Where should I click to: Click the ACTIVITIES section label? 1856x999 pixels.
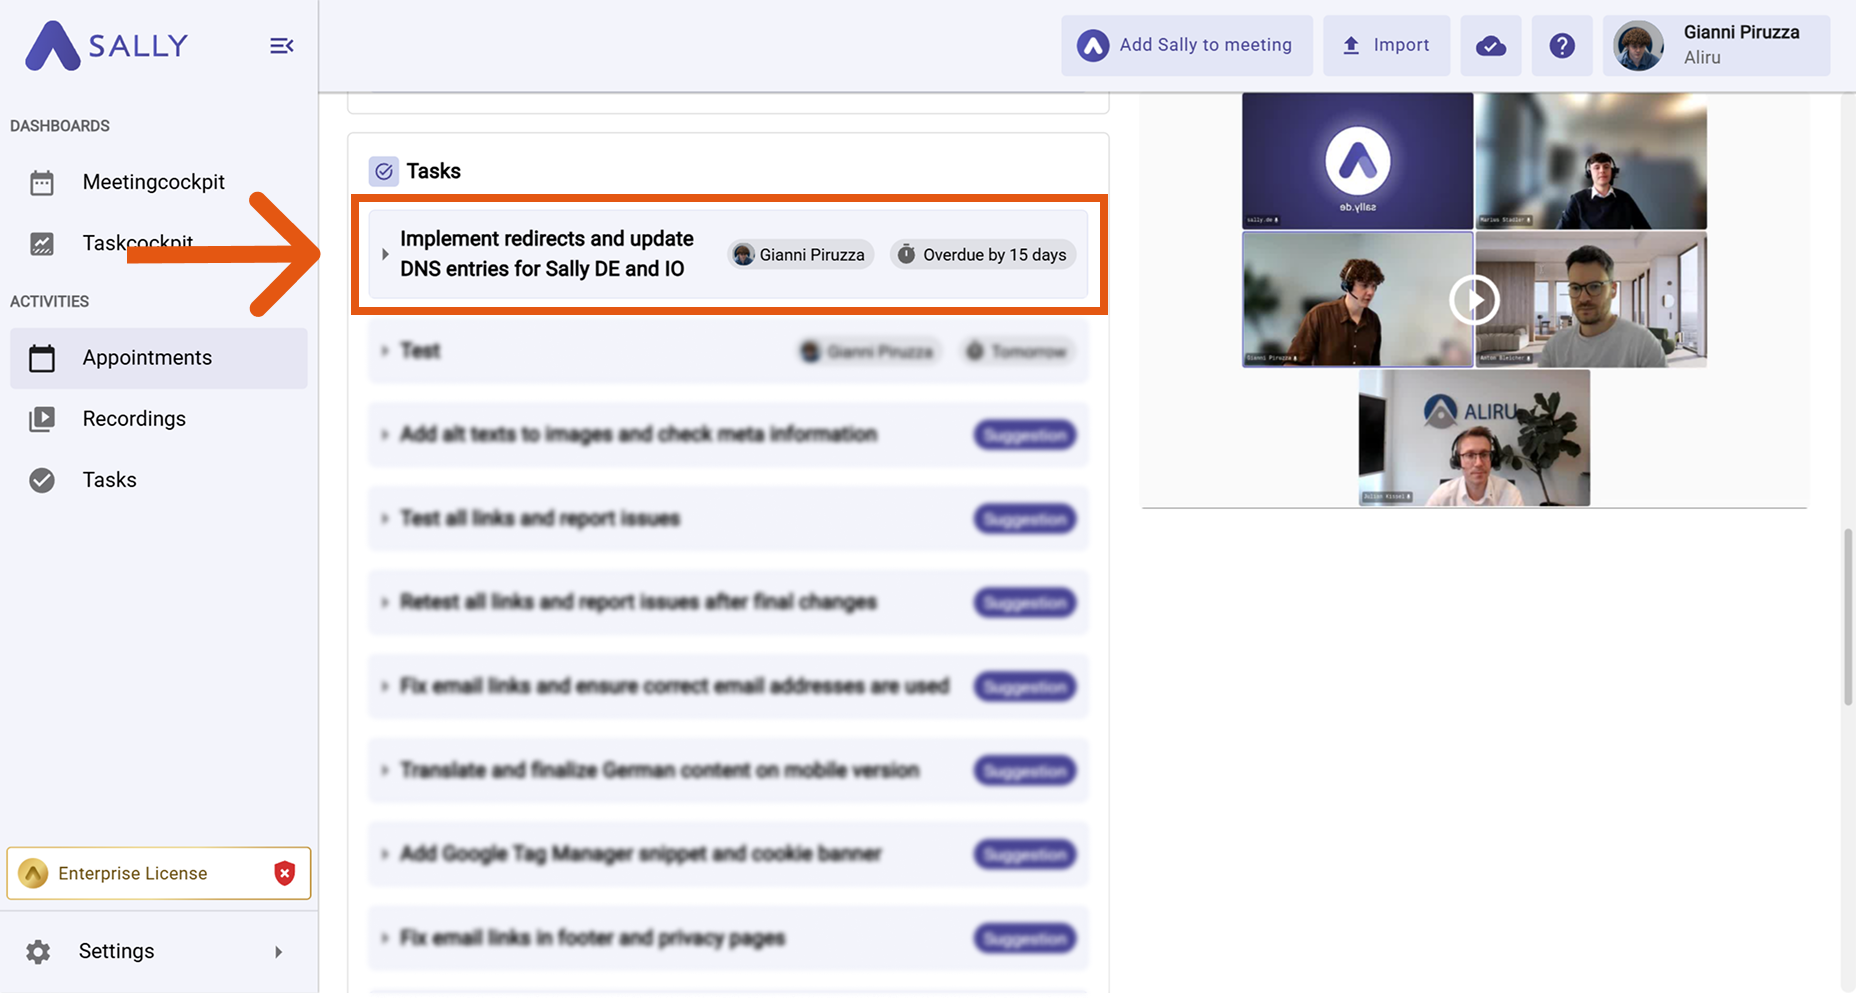[x=49, y=301]
